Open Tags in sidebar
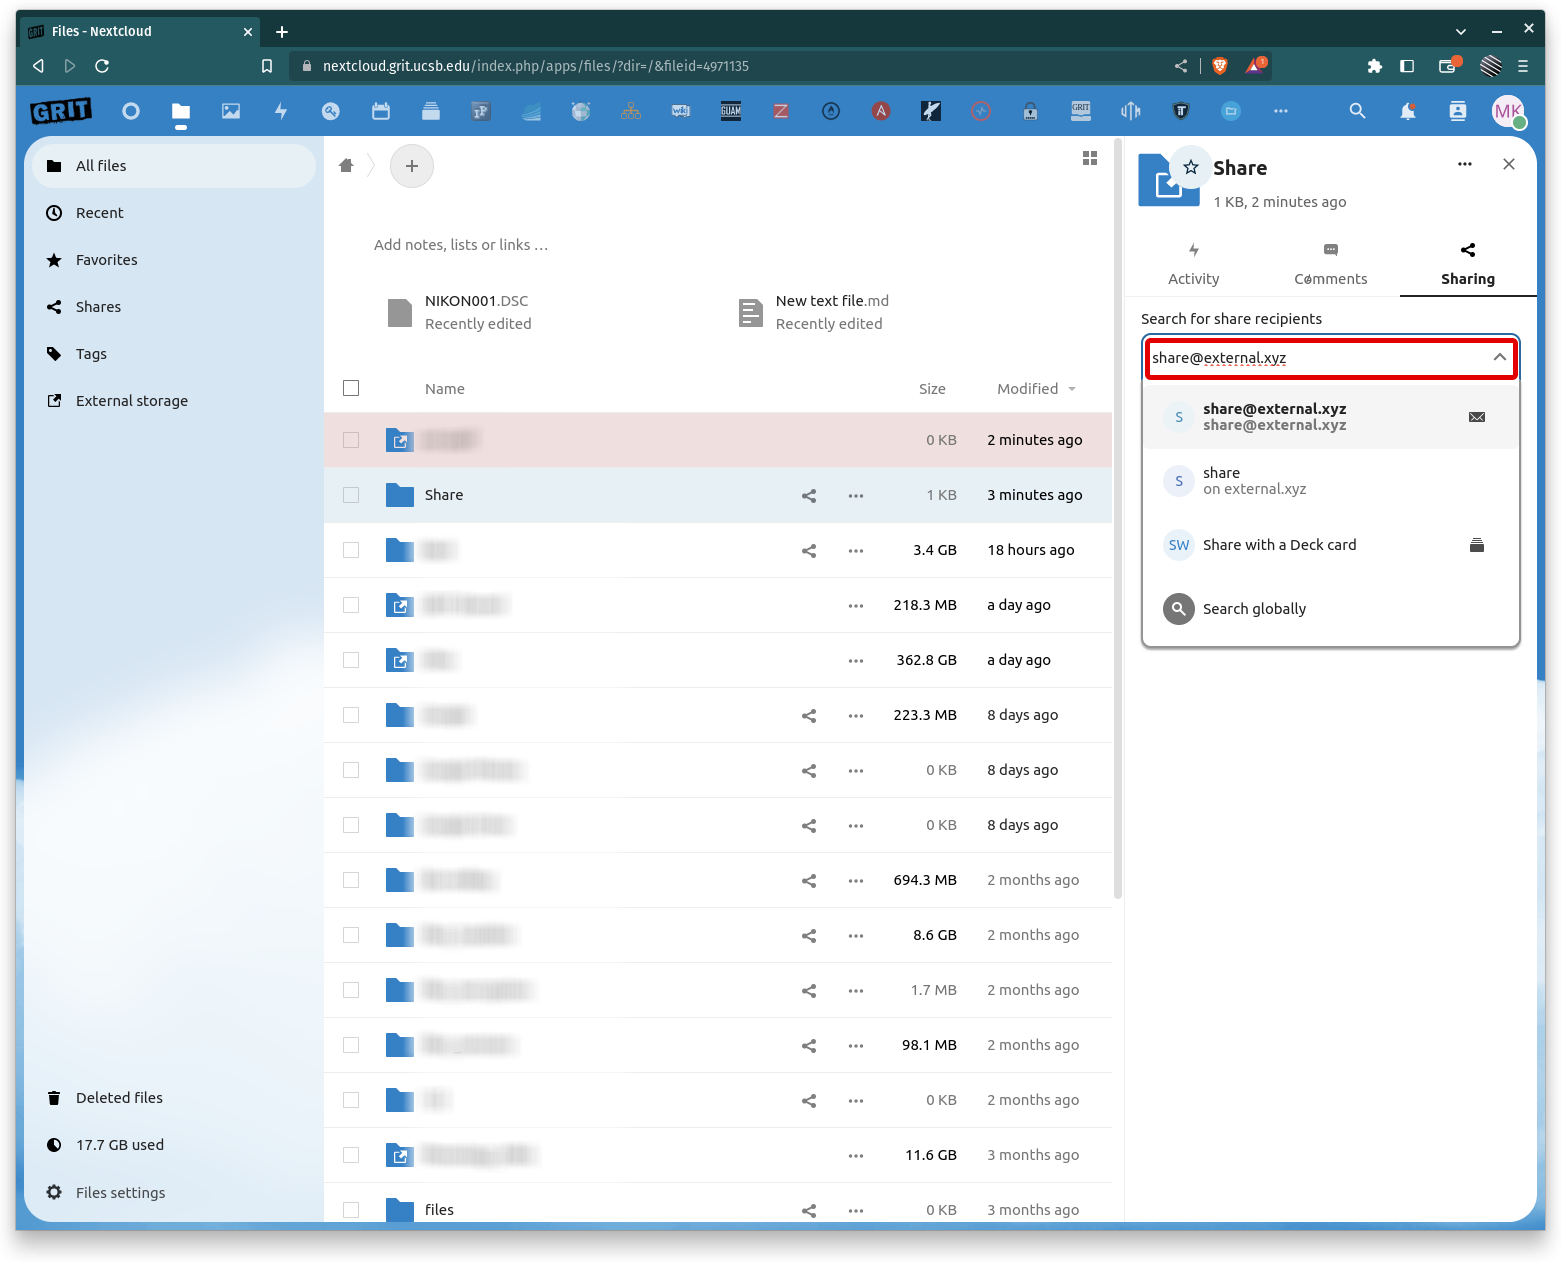The image size is (1561, 1262). 174,354
